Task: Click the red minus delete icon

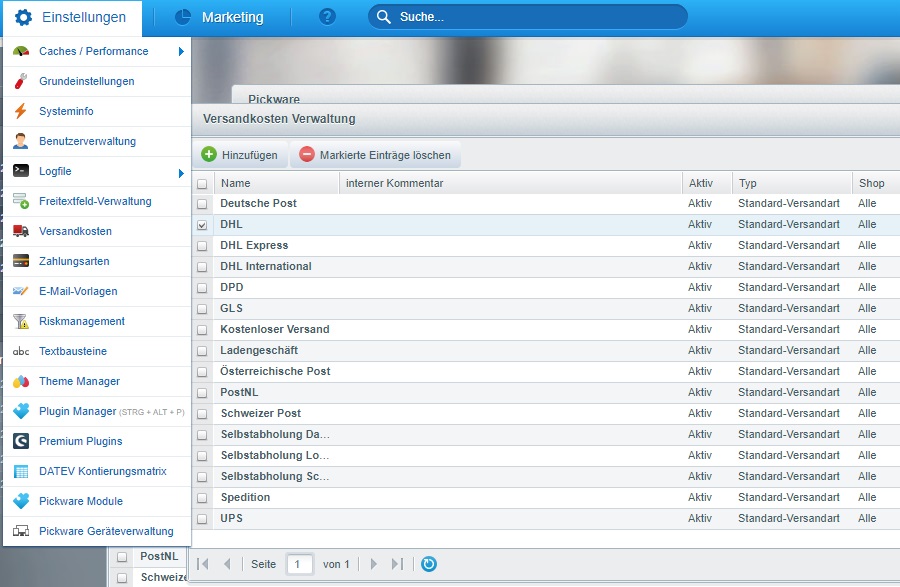Action: (x=307, y=154)
